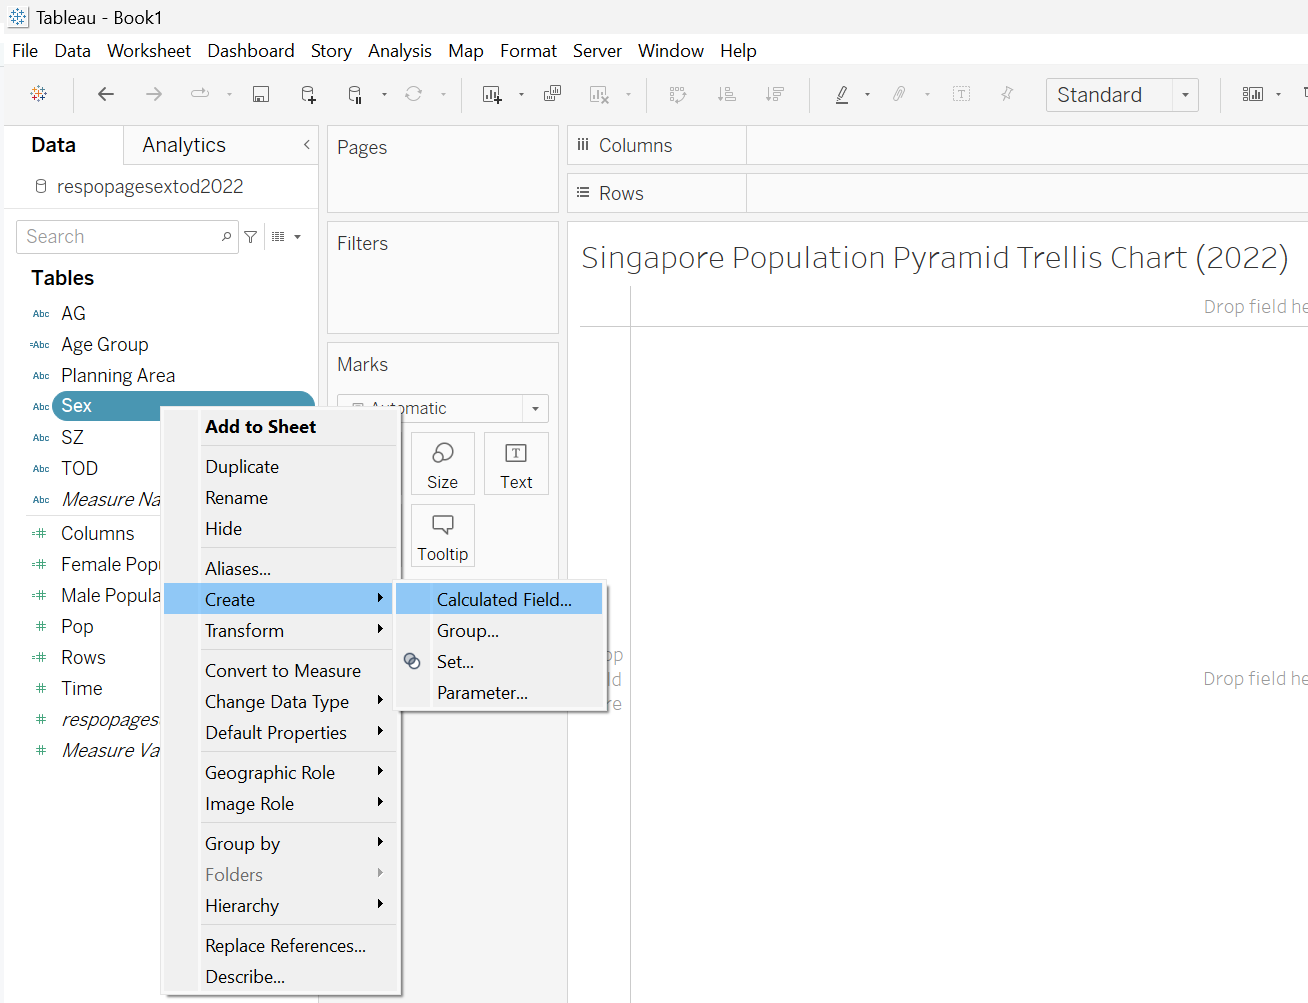
Task: Open the Tooltip marks card button
Action: click(x=442, y=536)
